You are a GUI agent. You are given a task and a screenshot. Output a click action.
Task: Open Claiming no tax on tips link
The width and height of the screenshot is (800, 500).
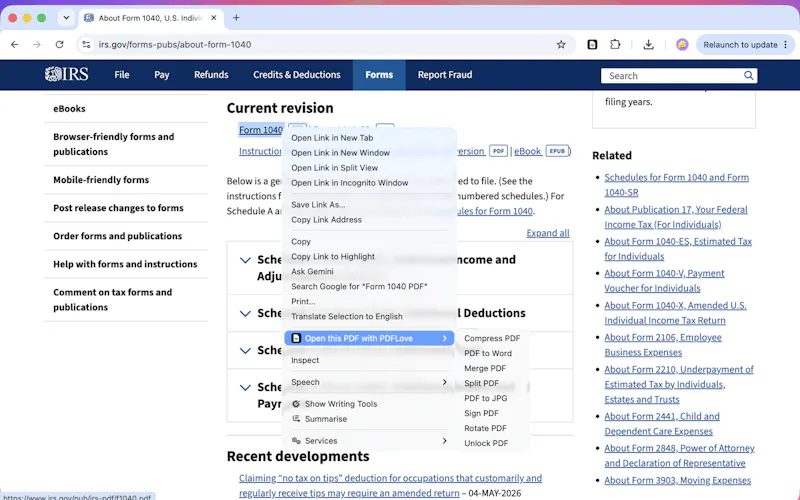pyautogui.click(x=390, y=486)
